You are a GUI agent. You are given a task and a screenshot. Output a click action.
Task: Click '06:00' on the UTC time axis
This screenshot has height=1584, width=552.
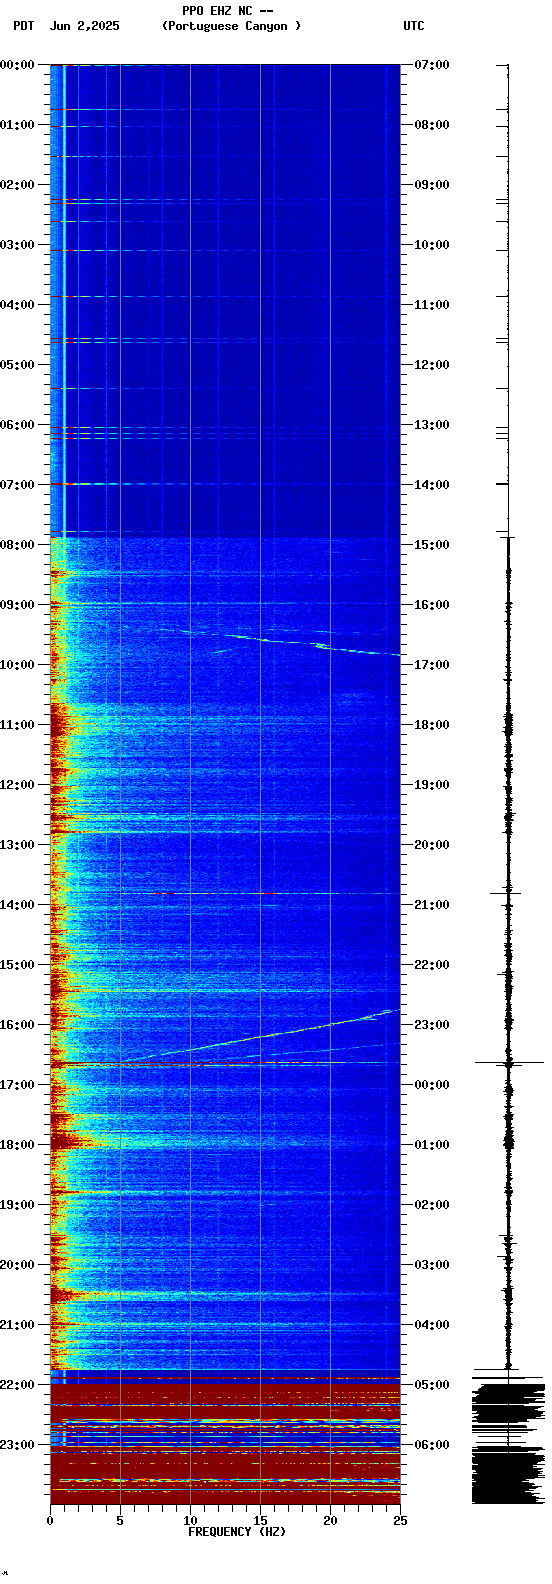tap(432, 1445)
